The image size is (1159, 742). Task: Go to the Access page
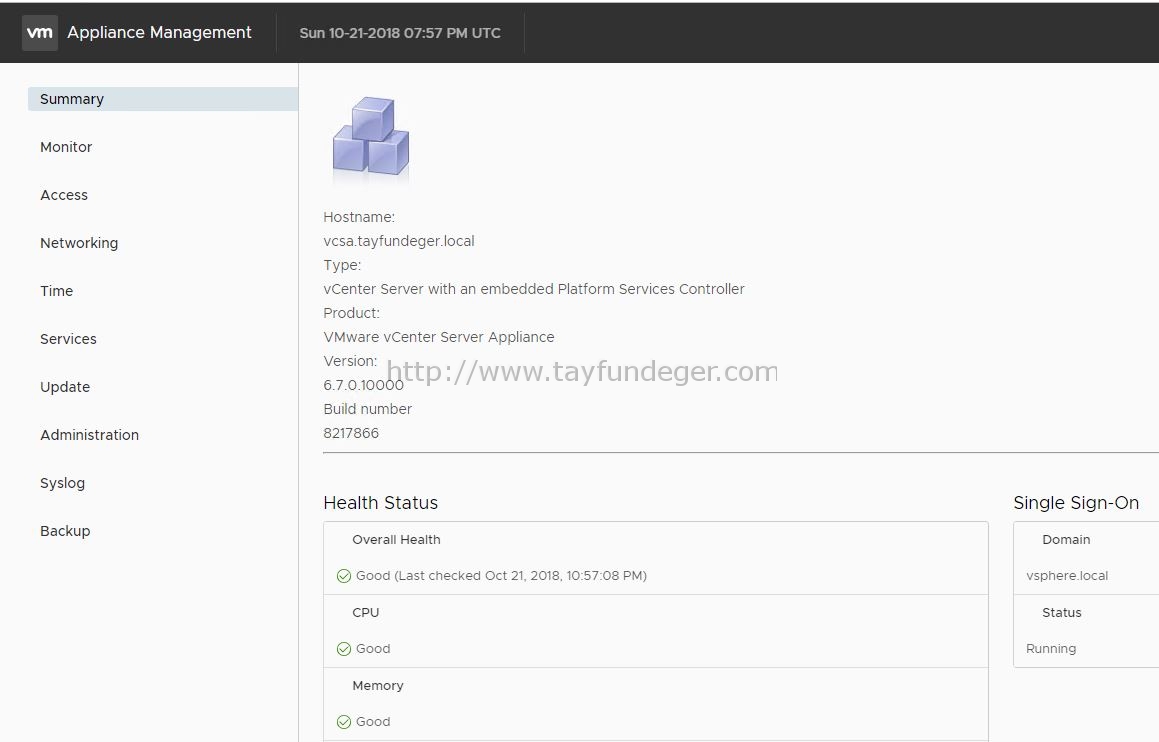point(64,195)
